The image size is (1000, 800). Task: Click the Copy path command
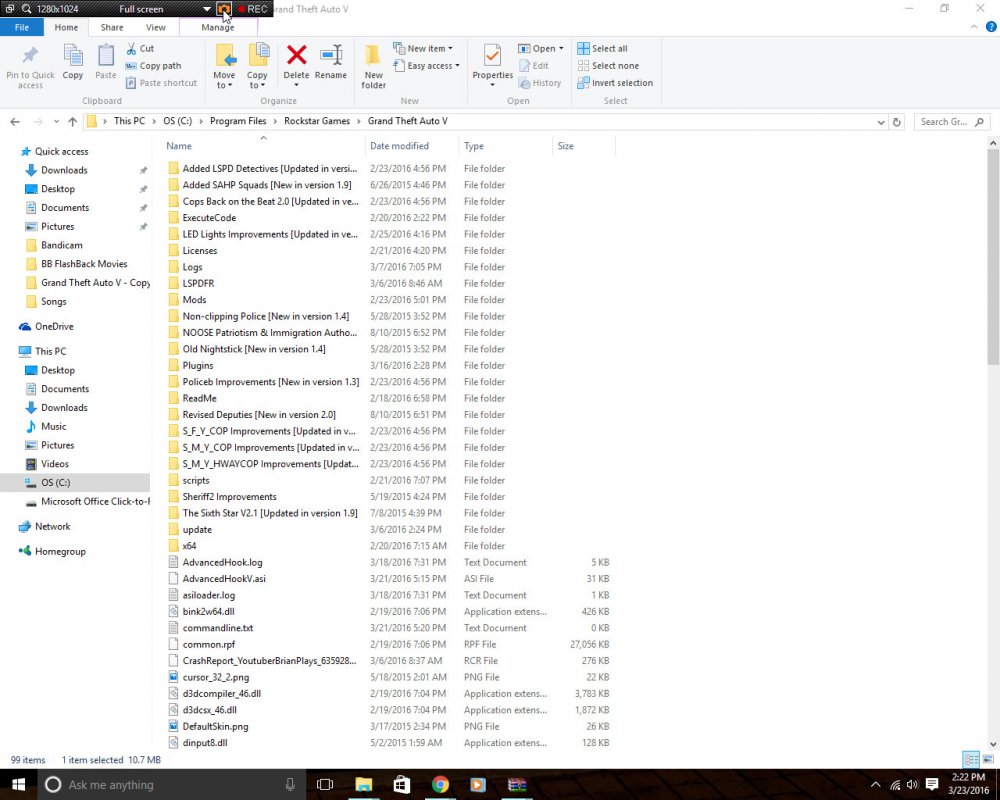point(154,66)
